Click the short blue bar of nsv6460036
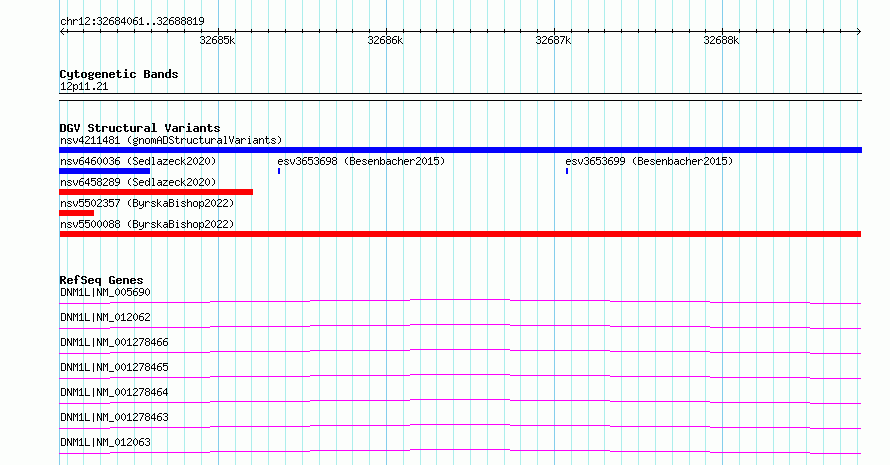This screenshot has width=890, height=465. (x=104, y=171)
